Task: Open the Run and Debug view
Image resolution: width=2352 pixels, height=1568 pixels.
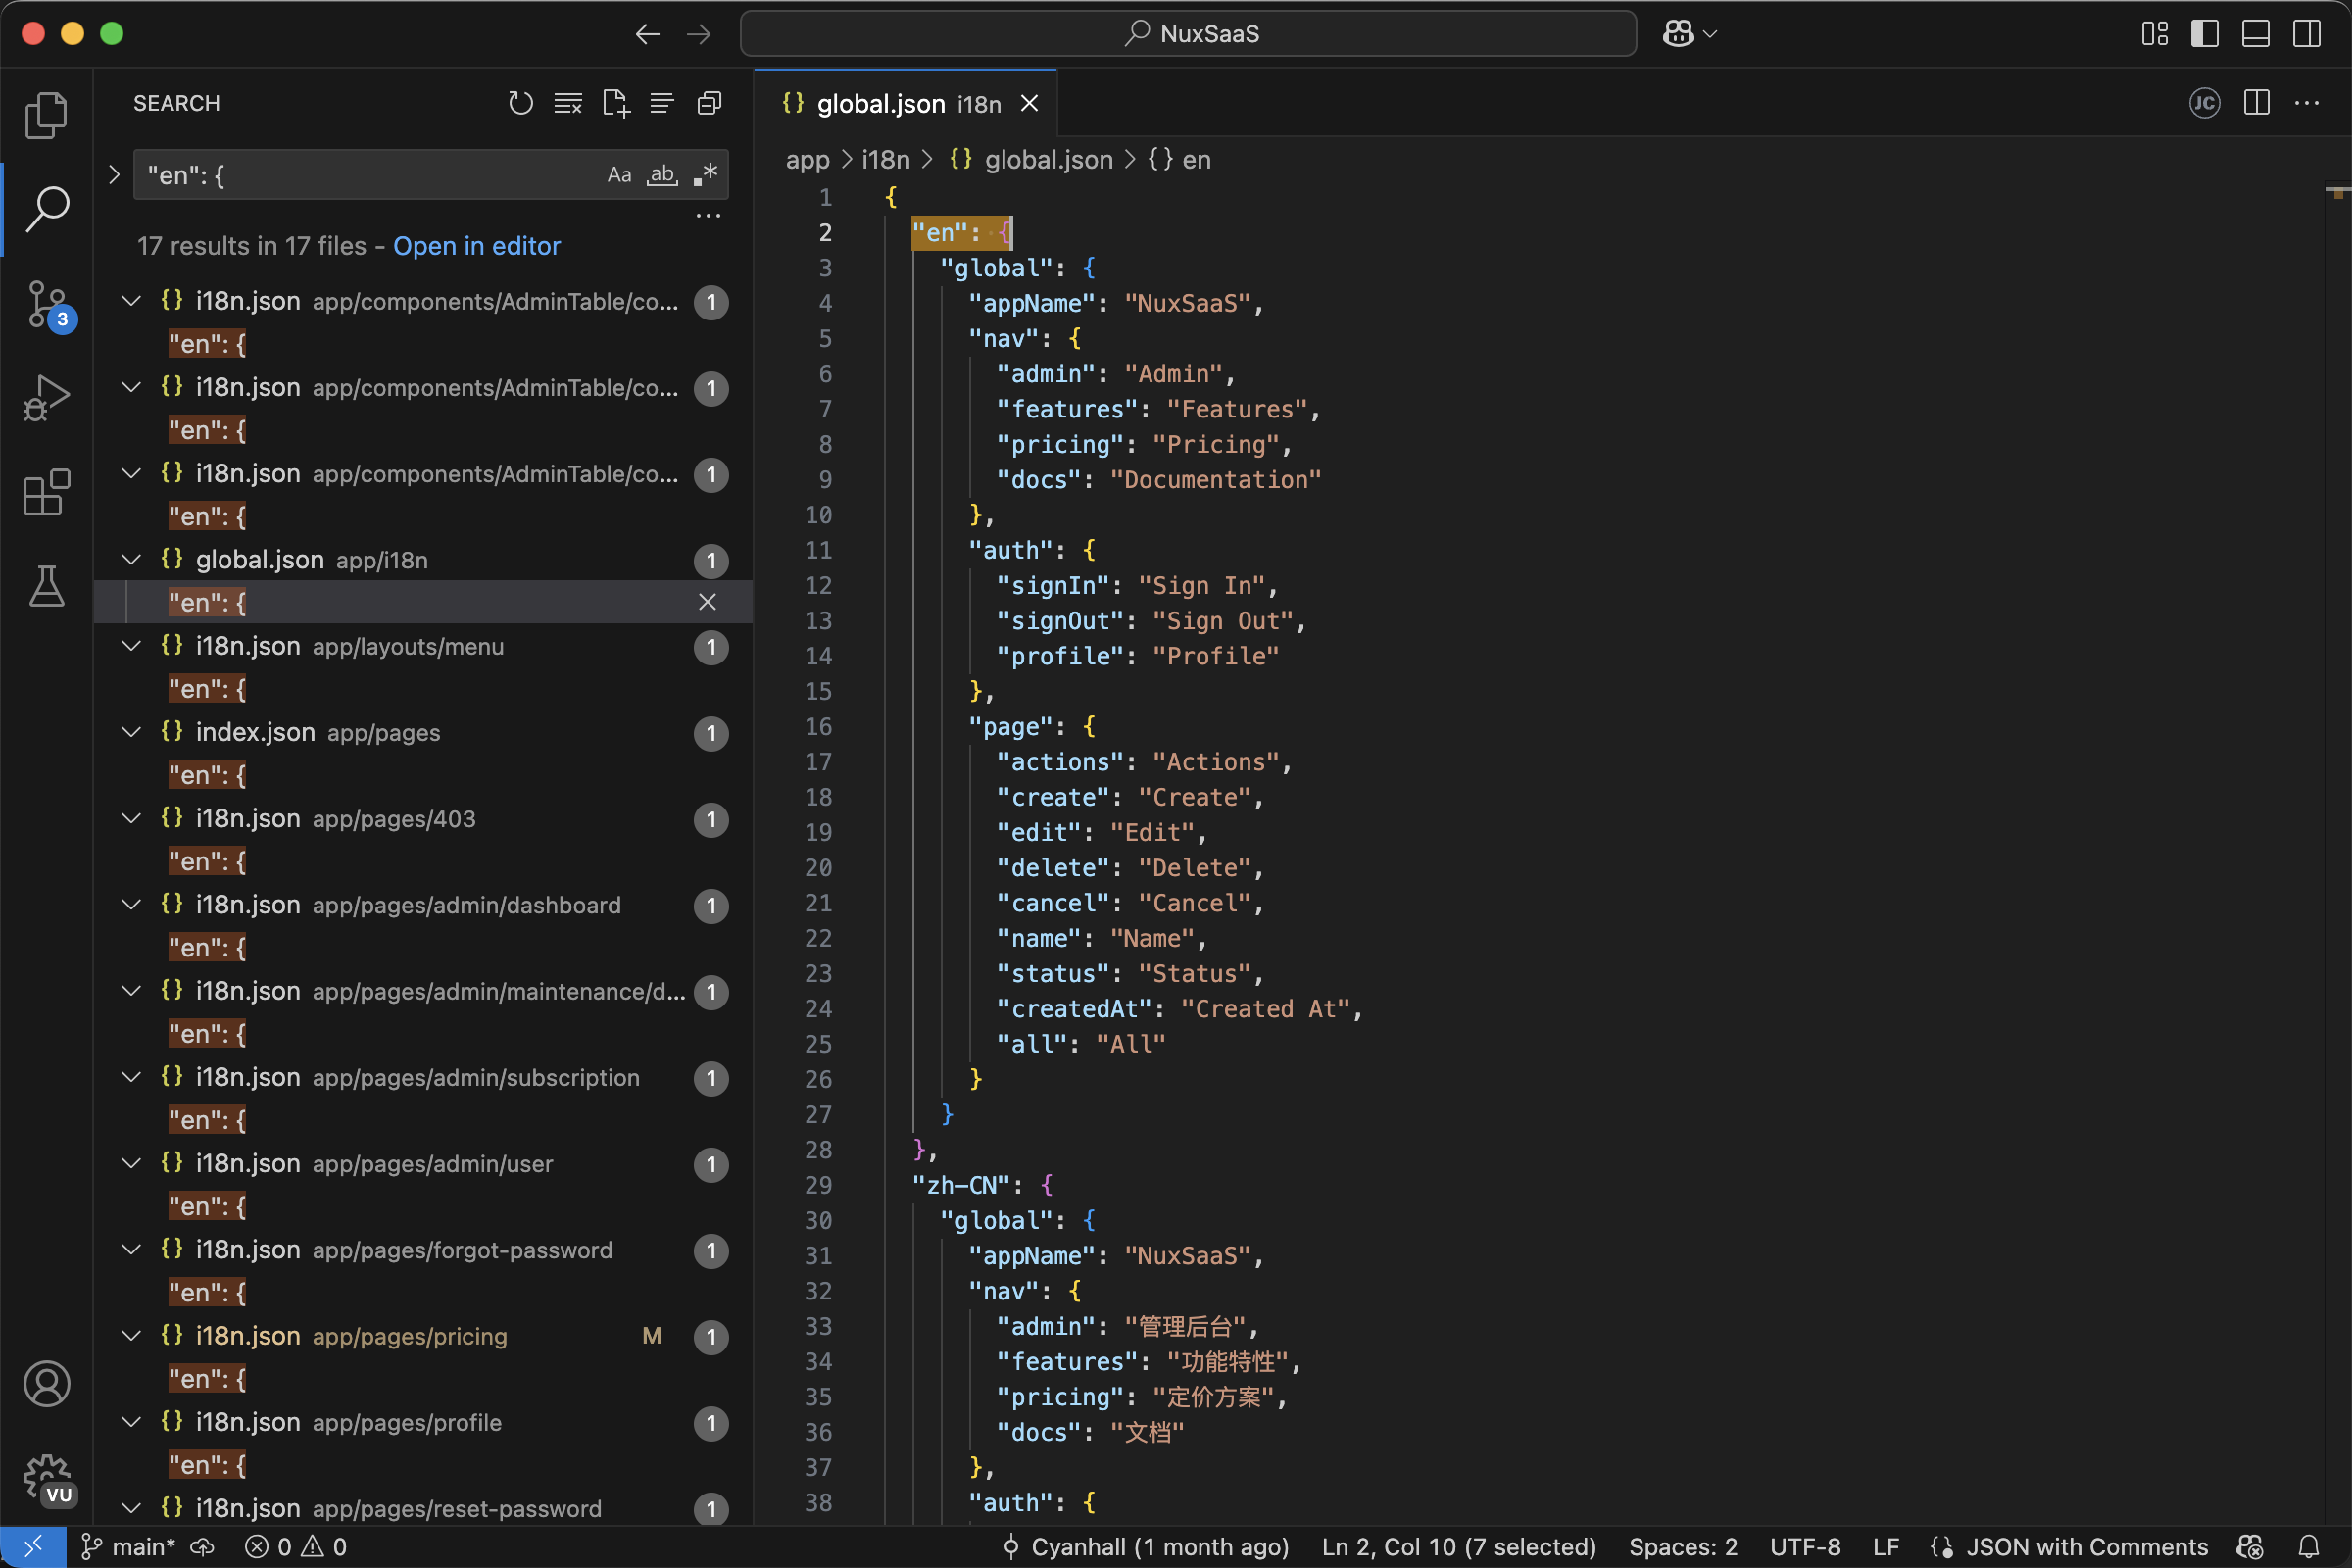Action: click(46, 398)
